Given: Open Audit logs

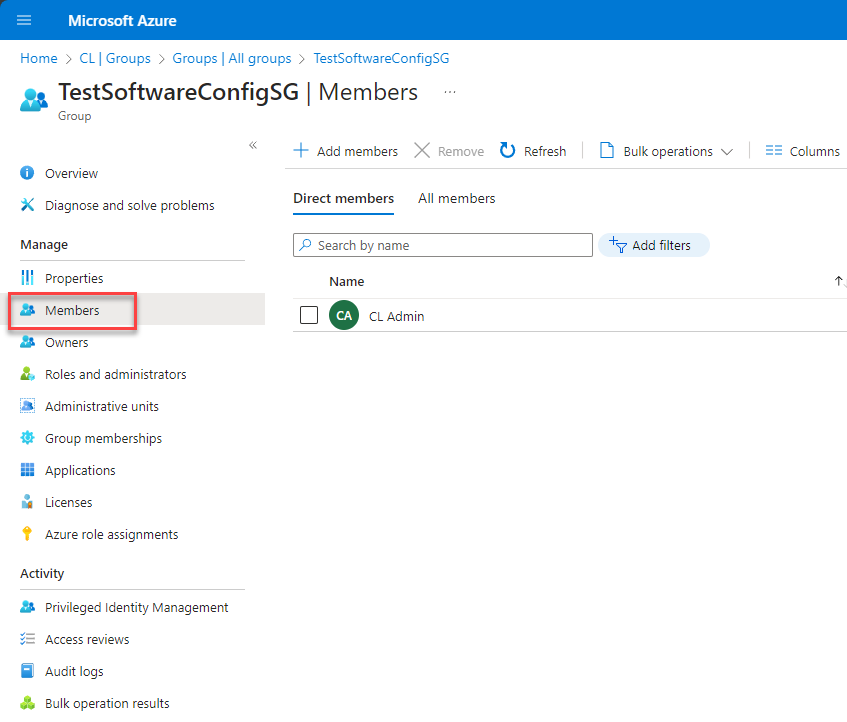Looking at the screenshot, I should point(75,671).
